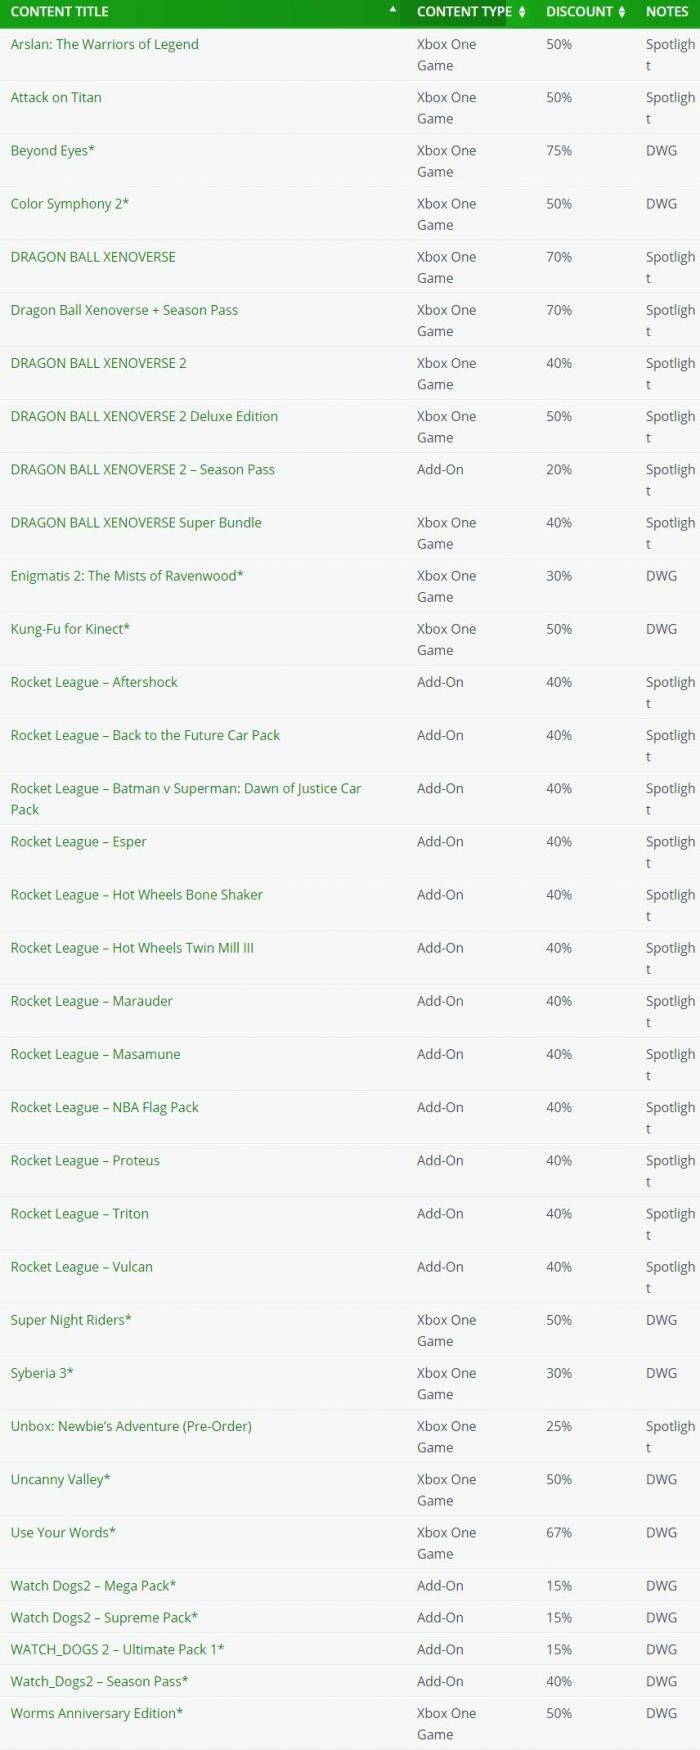This screenshot has height=1750, width=700.
Task: Select Rocket League – Back to the Future Car Pack
Action: (x=145, y=735)
